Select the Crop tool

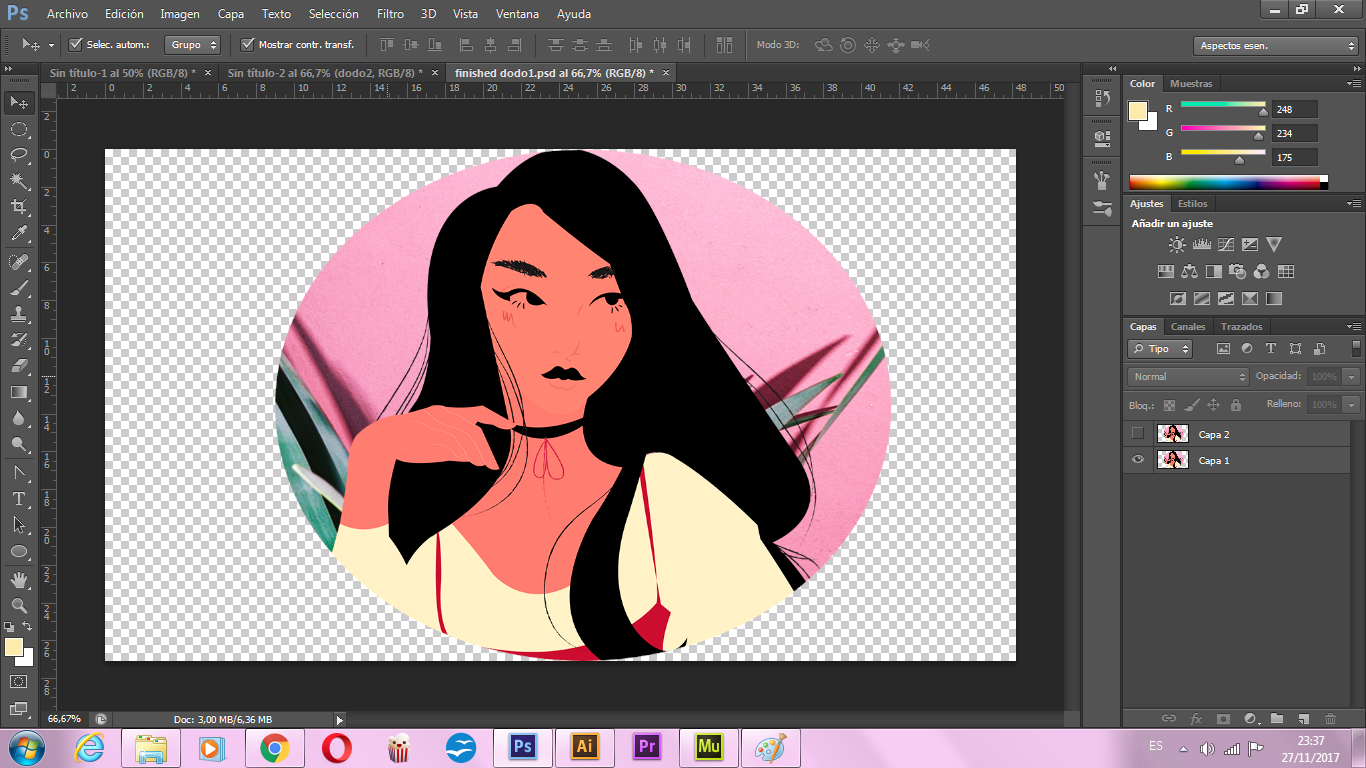coord(19,207)
